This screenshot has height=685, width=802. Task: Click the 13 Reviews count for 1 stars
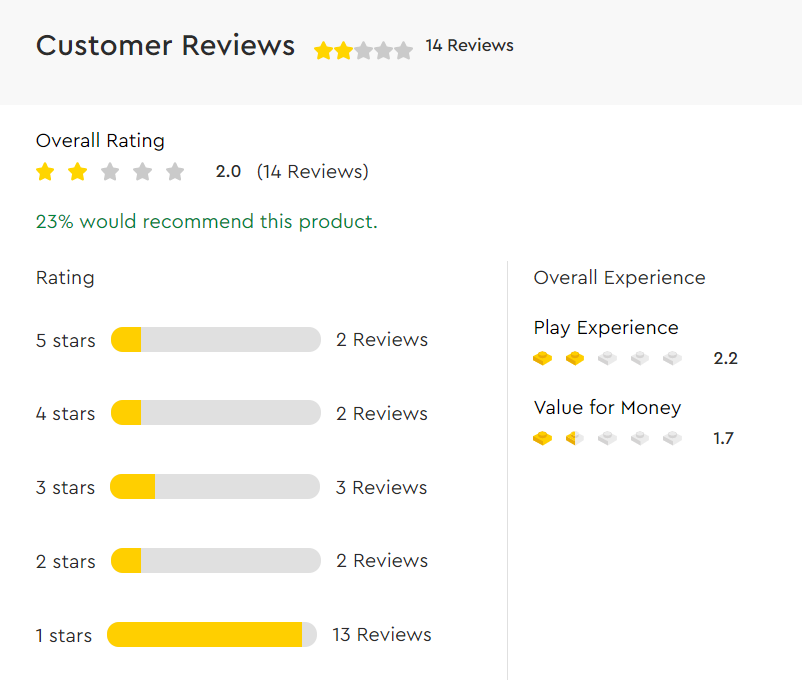(x=382, y=635)
